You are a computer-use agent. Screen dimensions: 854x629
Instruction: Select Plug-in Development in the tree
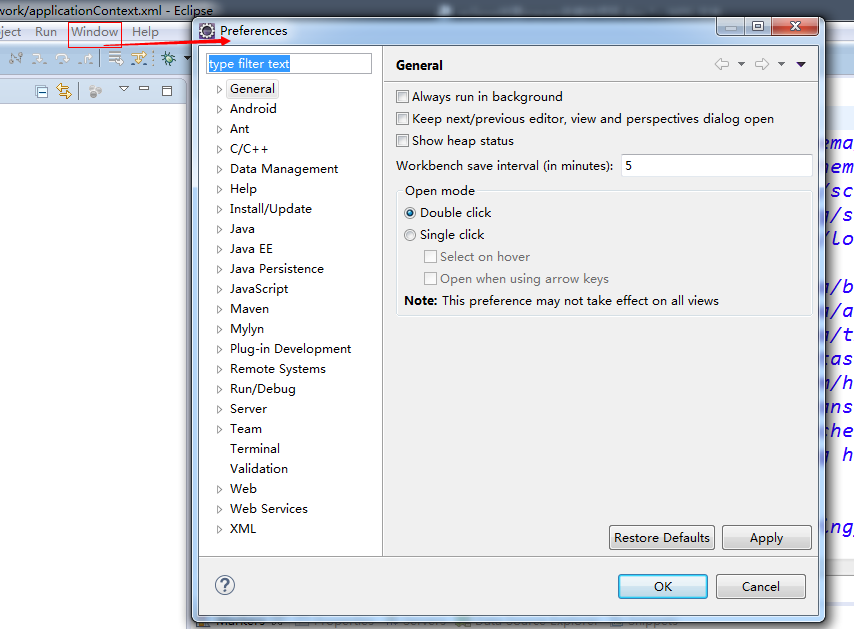pos(290,349)
